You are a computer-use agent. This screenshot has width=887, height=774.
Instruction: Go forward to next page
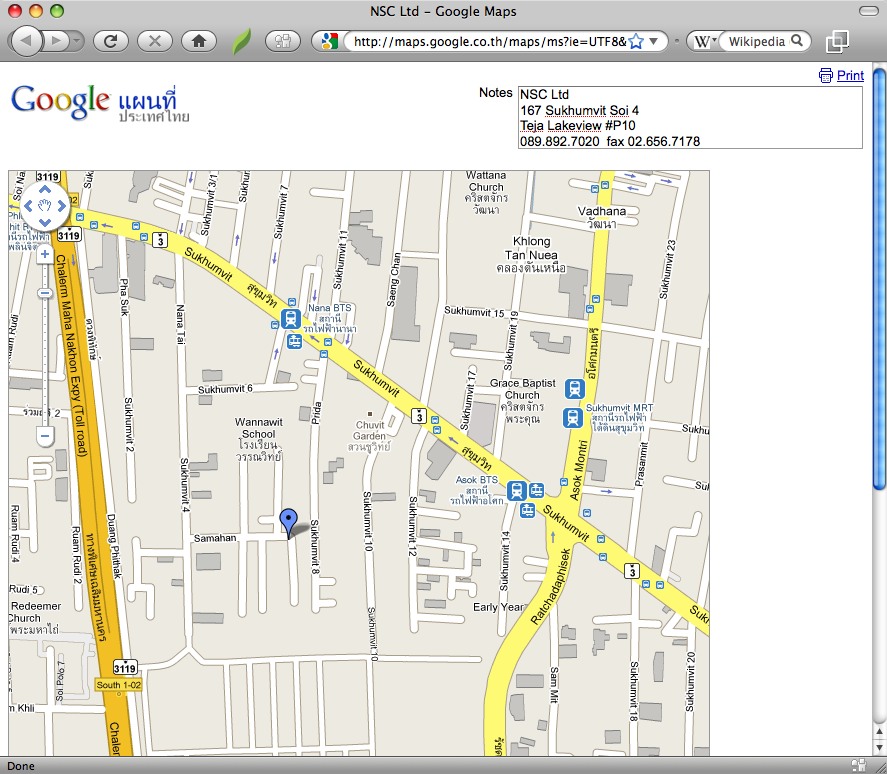point(57,41)
